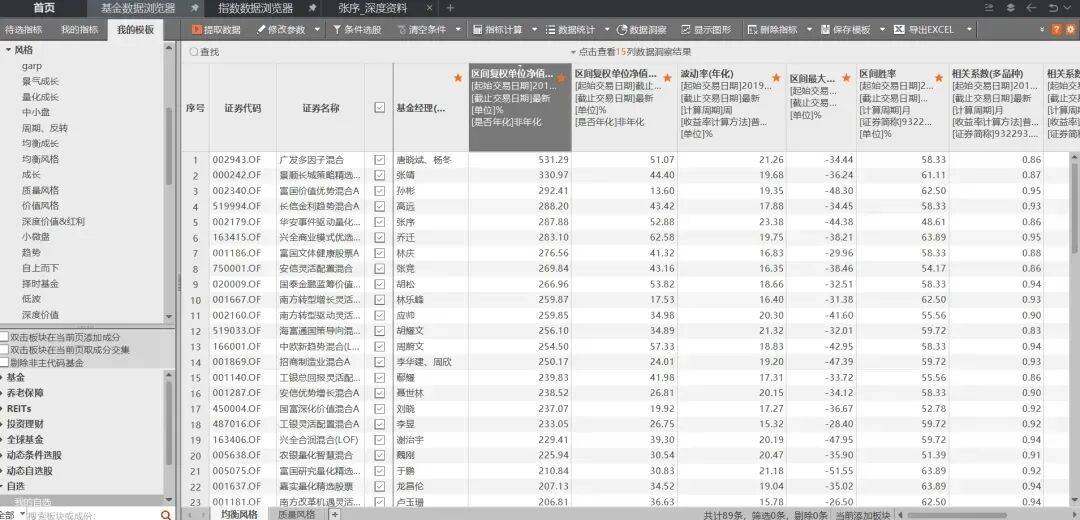Click the 修改参数 pencil icon
The height and width of the screenshot is (520, 1080).
[x=262, y=30]
